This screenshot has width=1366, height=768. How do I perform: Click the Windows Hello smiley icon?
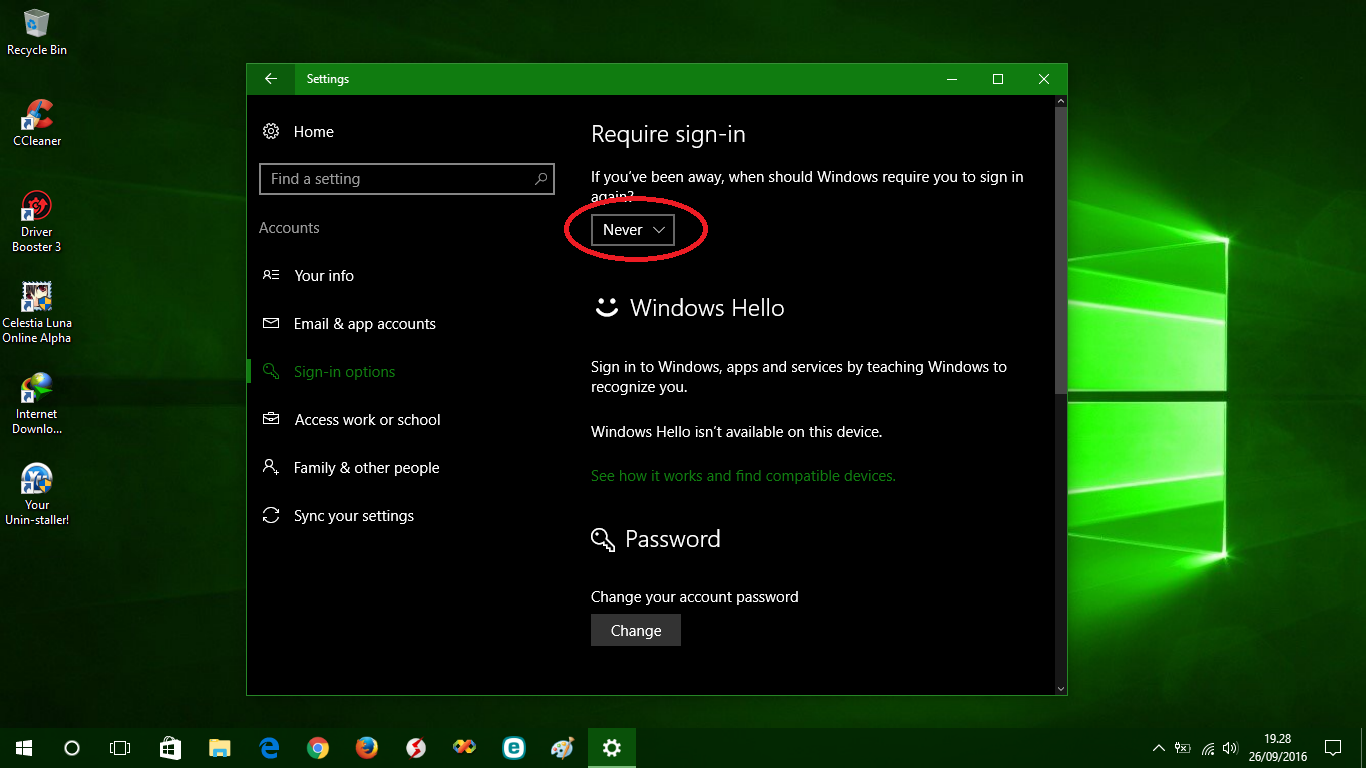(605, 307)
